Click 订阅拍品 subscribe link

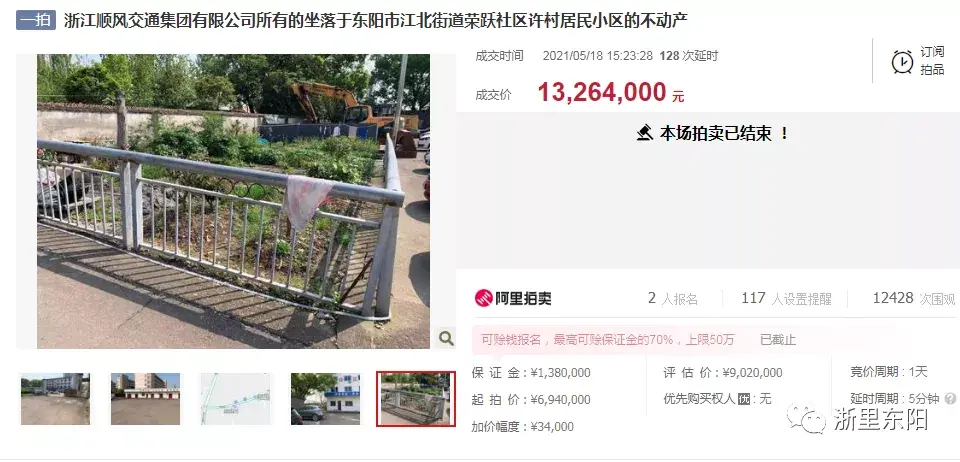pyautogui.click(x=932, y=61)
